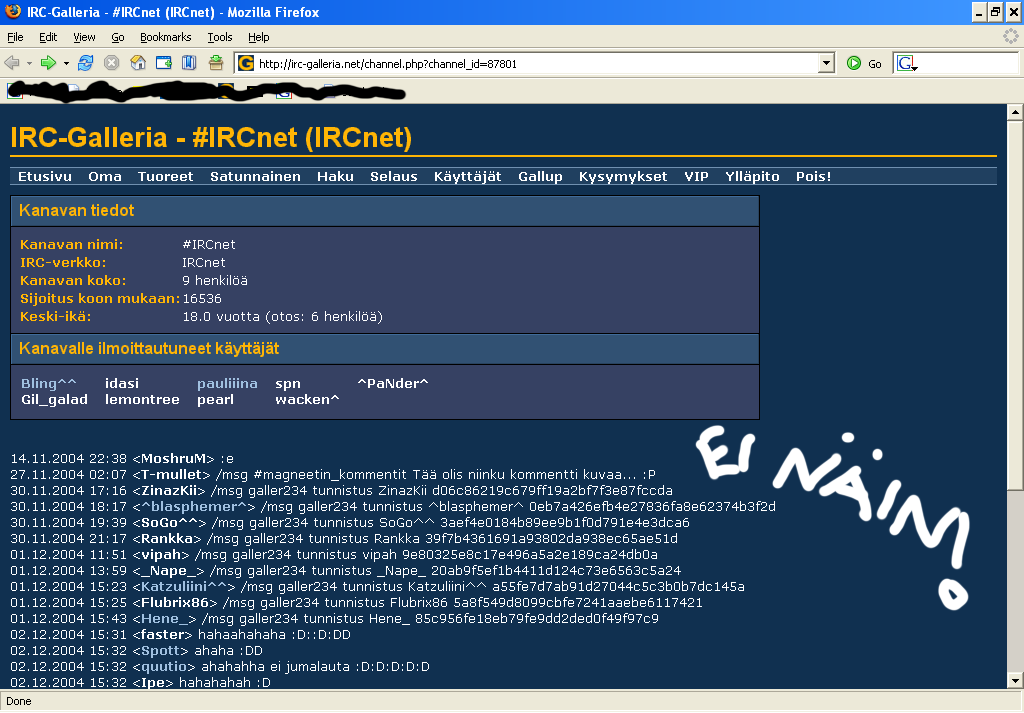Open a new tab with the new-tab icon
This screenshot has height=713, width=1024.
tap(162, 62)
